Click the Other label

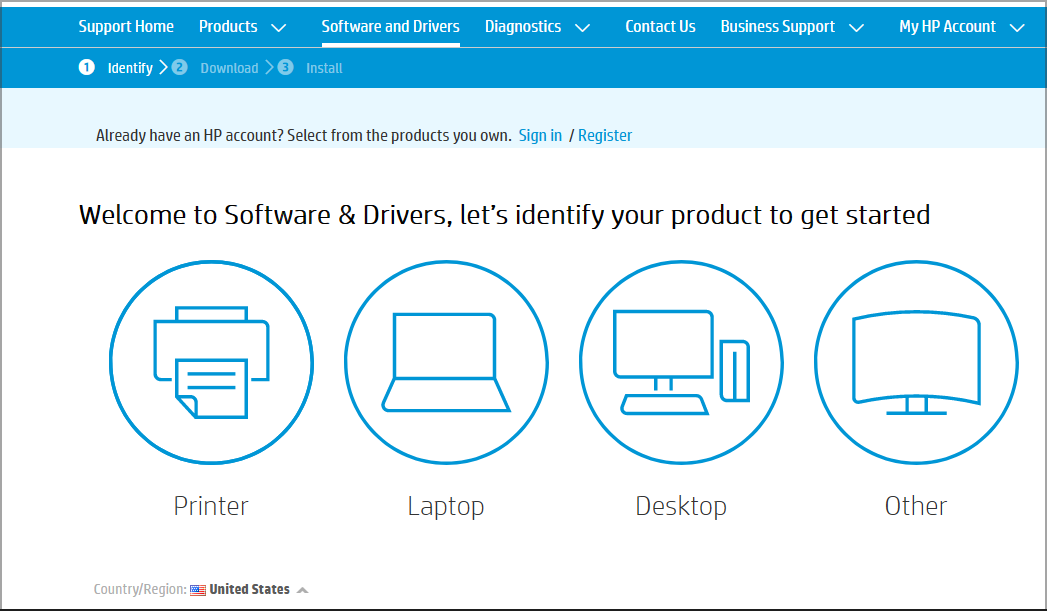[916, 506]
